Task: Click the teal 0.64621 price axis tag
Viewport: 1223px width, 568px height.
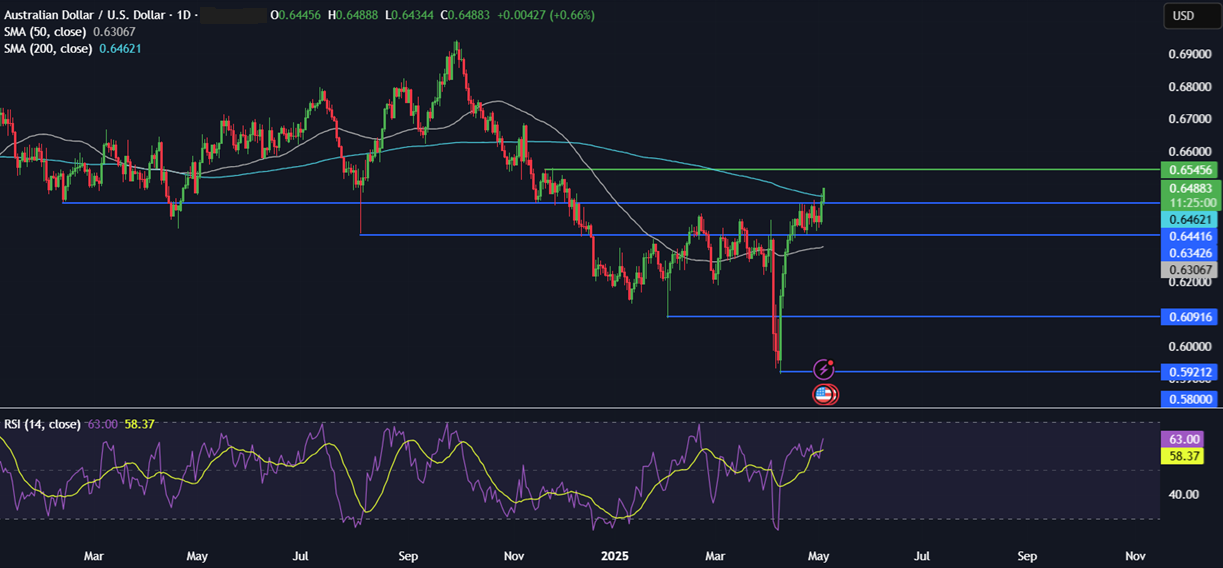Action: click(x=1189, y=218)
